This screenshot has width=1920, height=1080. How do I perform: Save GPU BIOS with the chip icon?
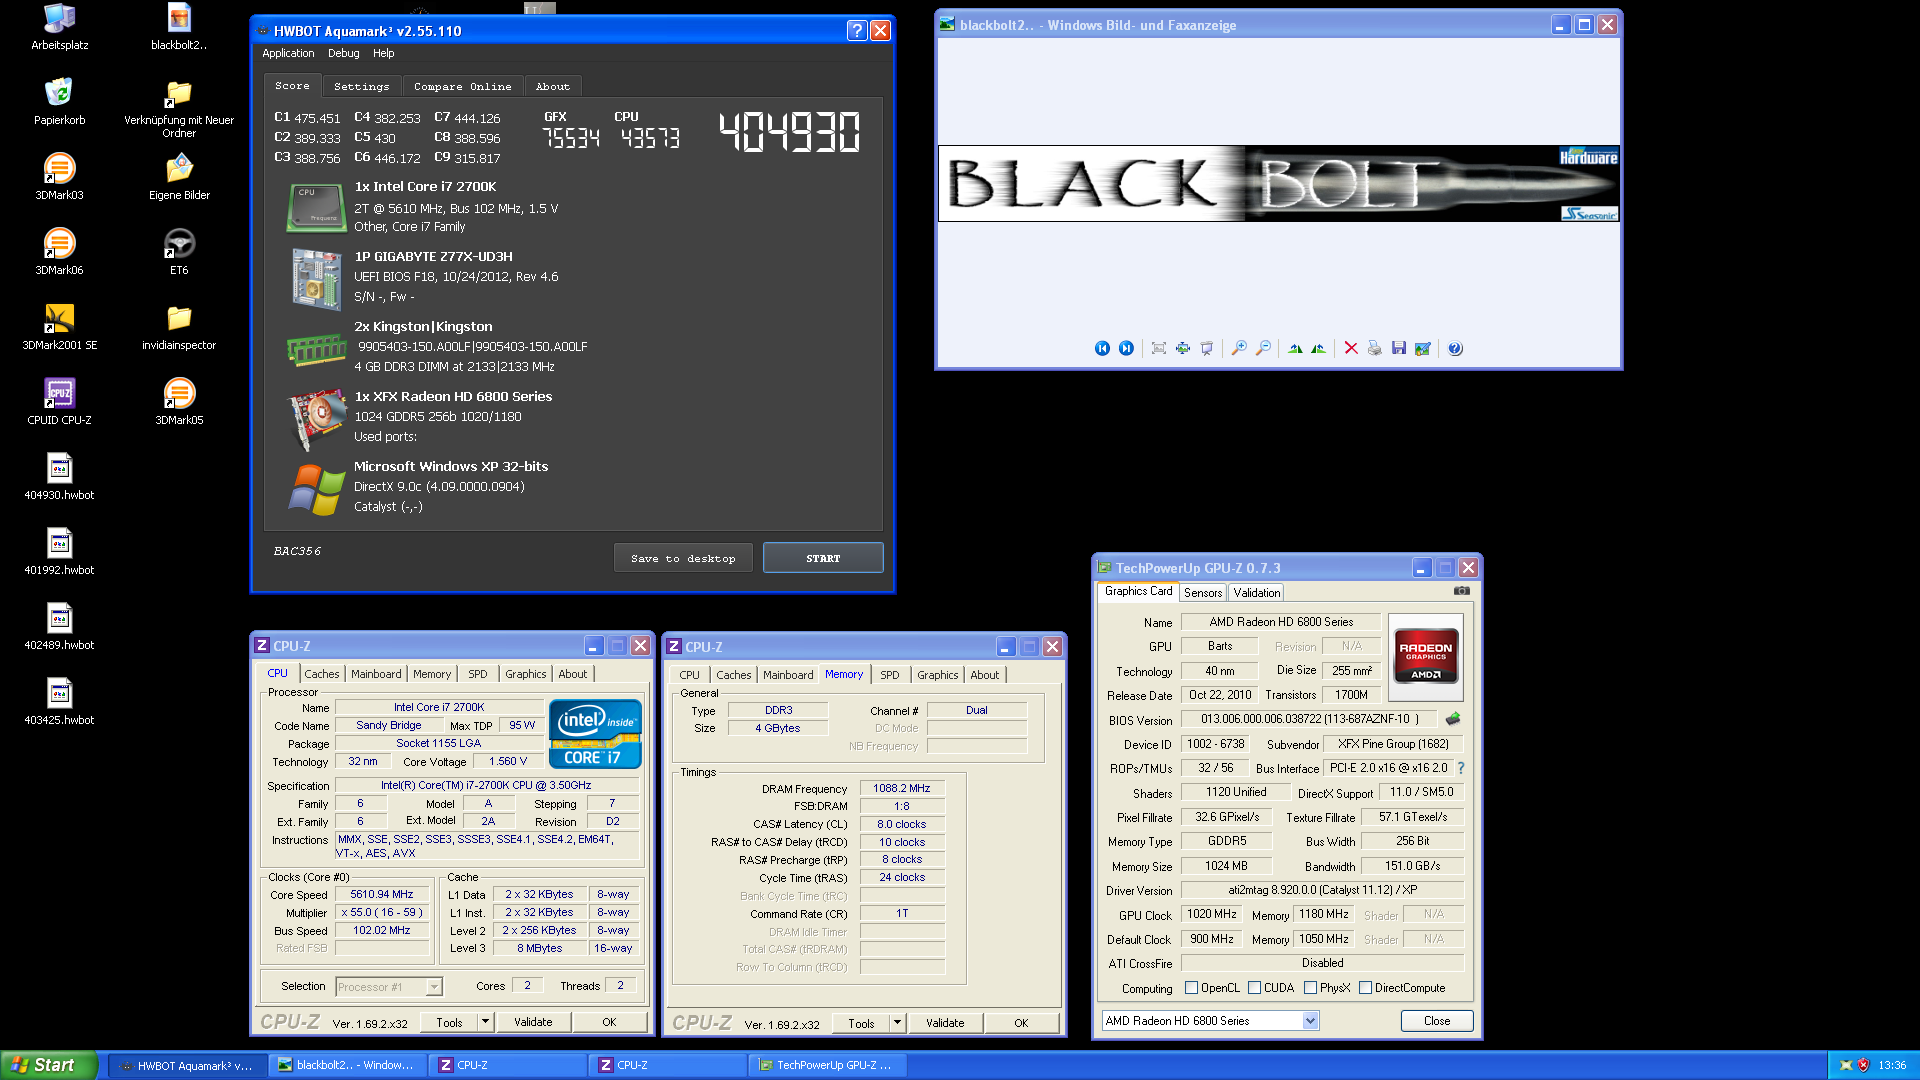1453,718
